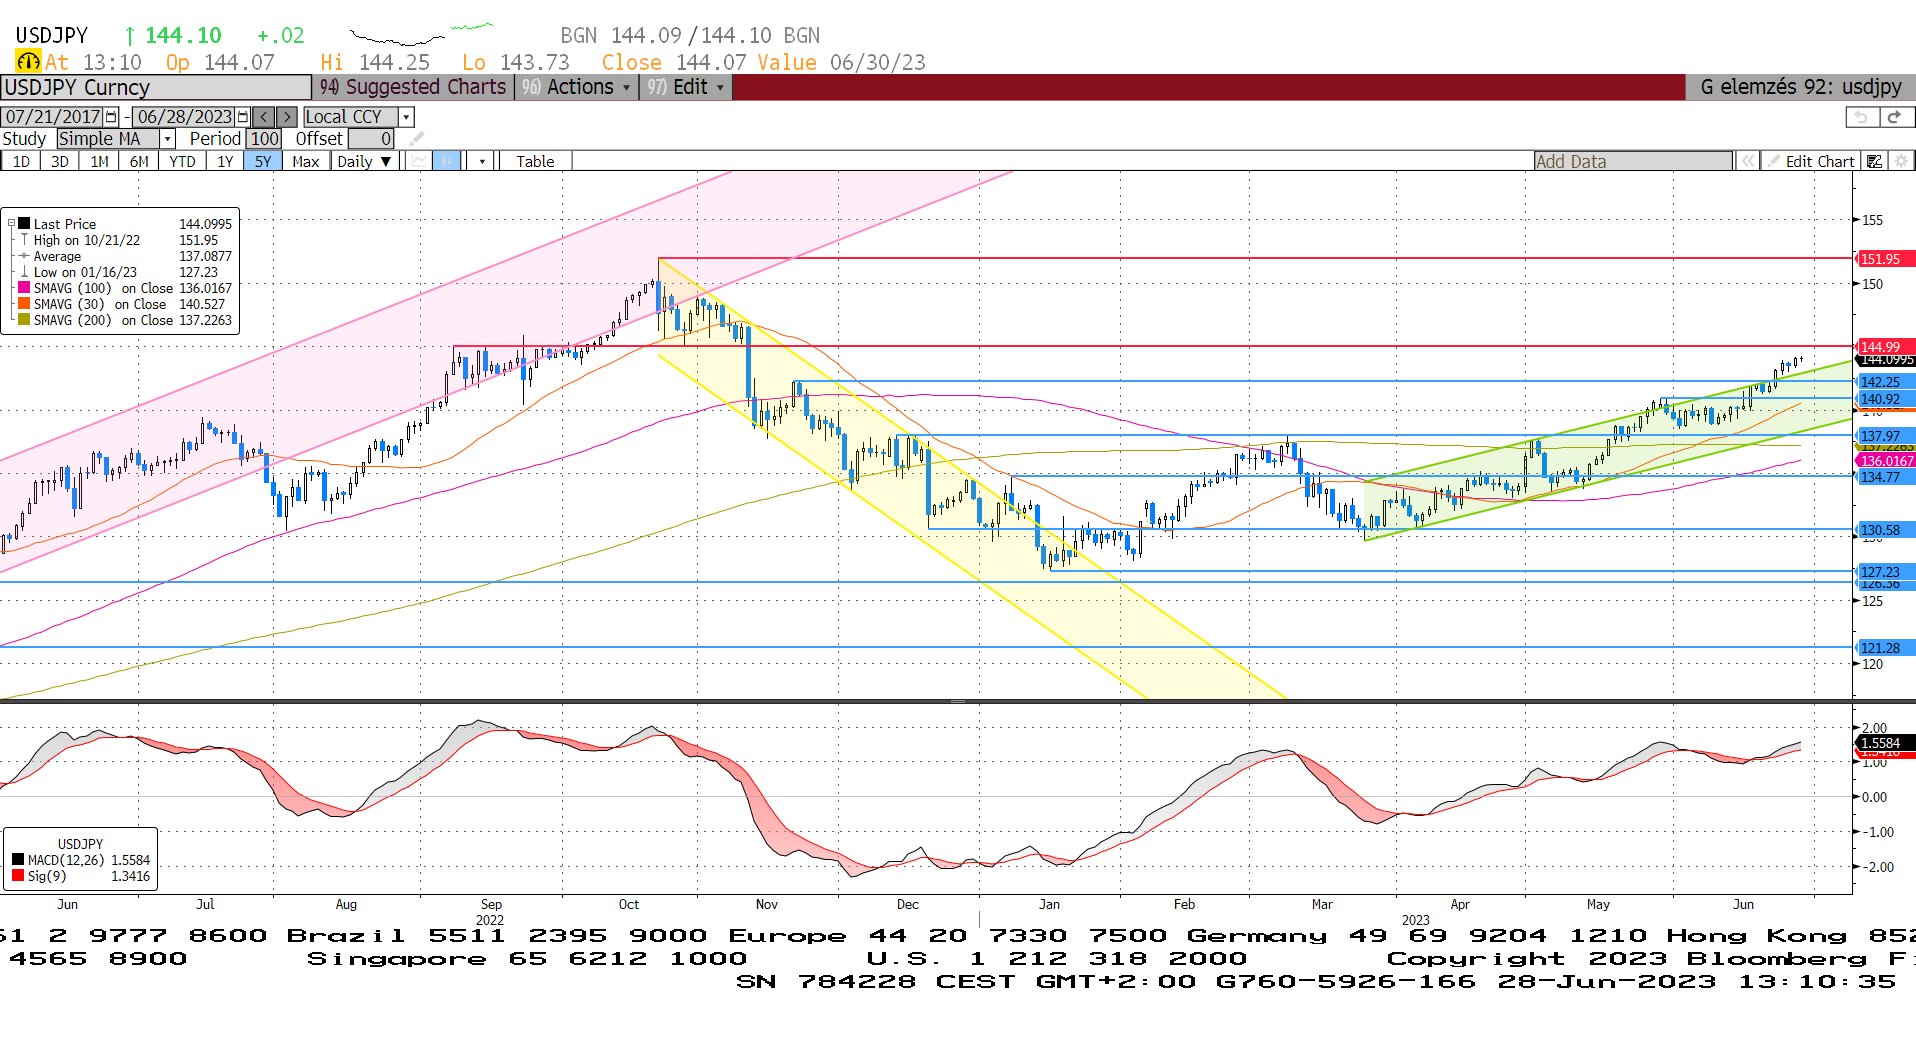Screen dimensions: 1916x1037
Task: Click the USDJPY Curncy security field
Action: 156,87
